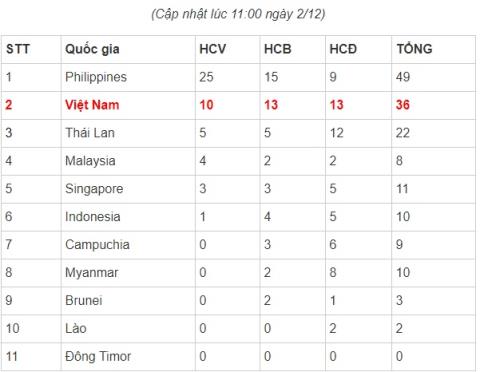Click the STT column header

[x=18, y=49]
